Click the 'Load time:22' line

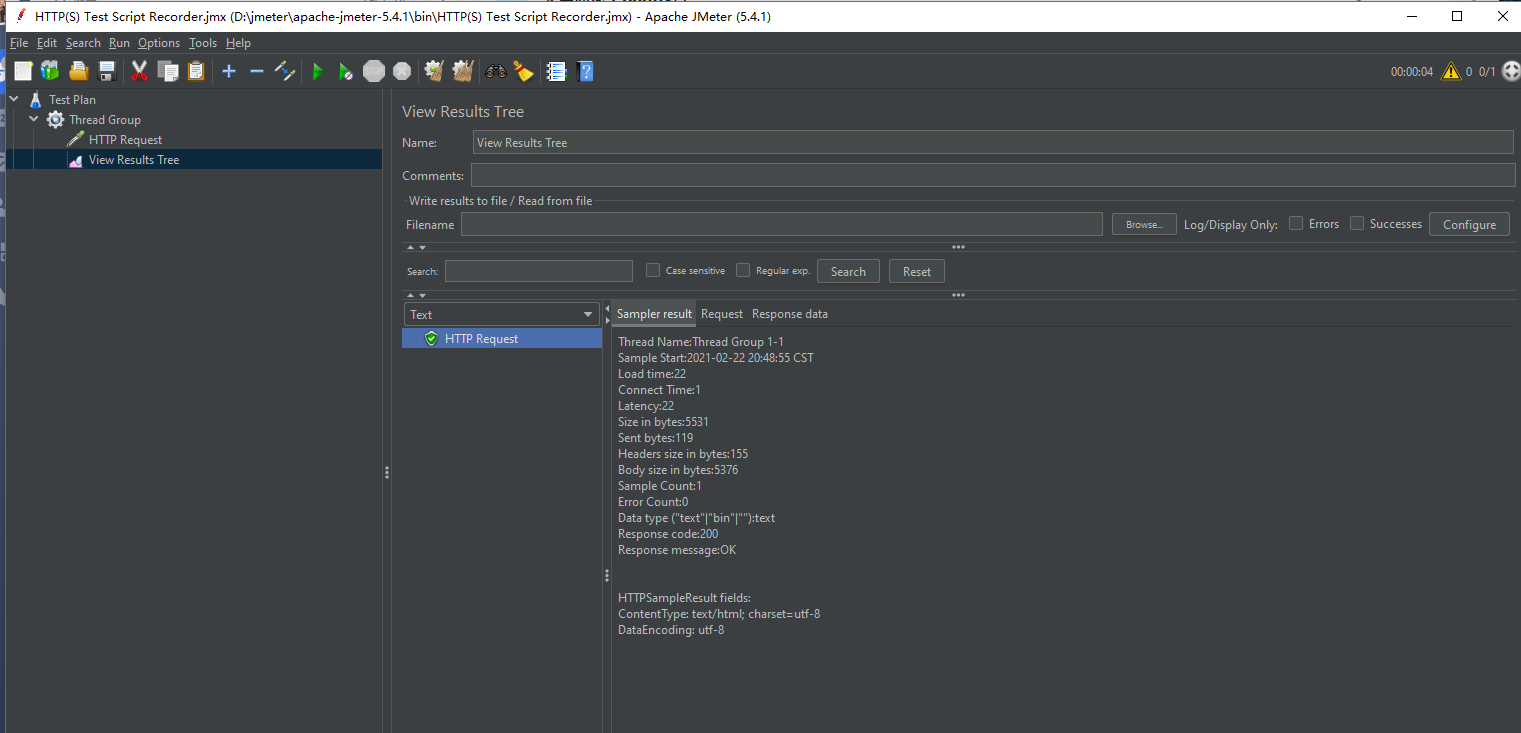(x=652, y=374)
